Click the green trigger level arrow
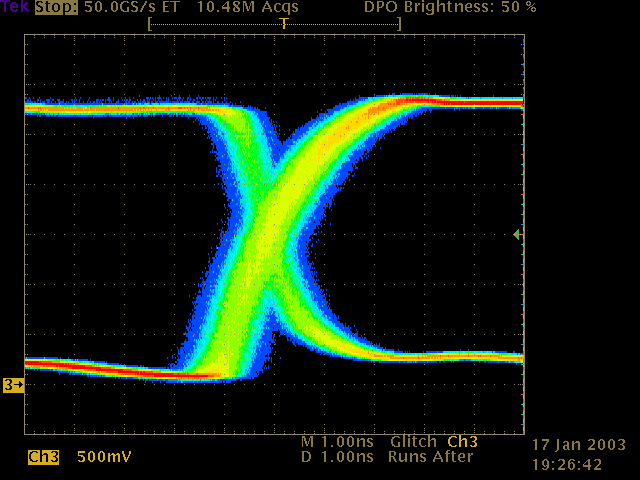Image resolution: width=640 pixels, height=480 pixels. click(x=516, y=234)
